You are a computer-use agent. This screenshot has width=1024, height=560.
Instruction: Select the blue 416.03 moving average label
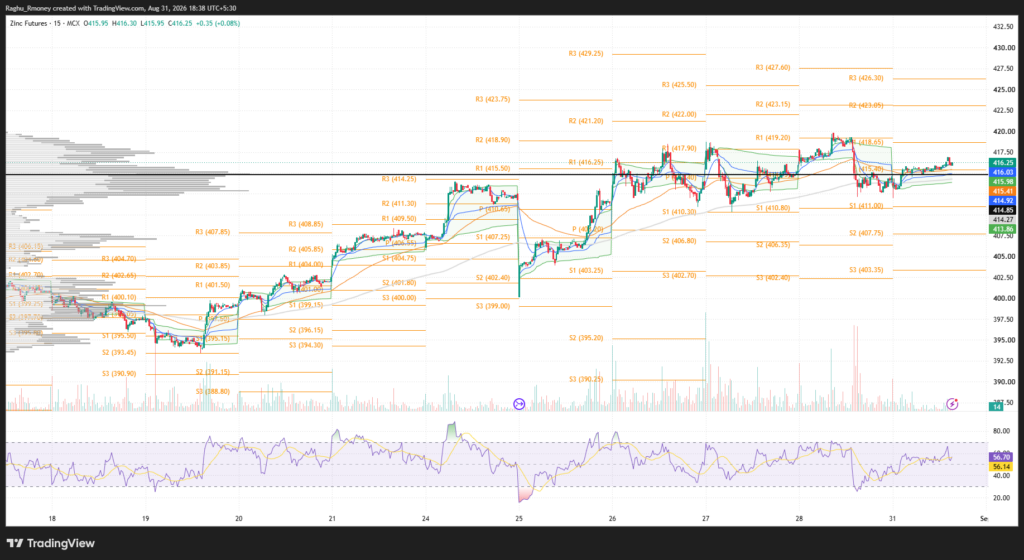1002,172
